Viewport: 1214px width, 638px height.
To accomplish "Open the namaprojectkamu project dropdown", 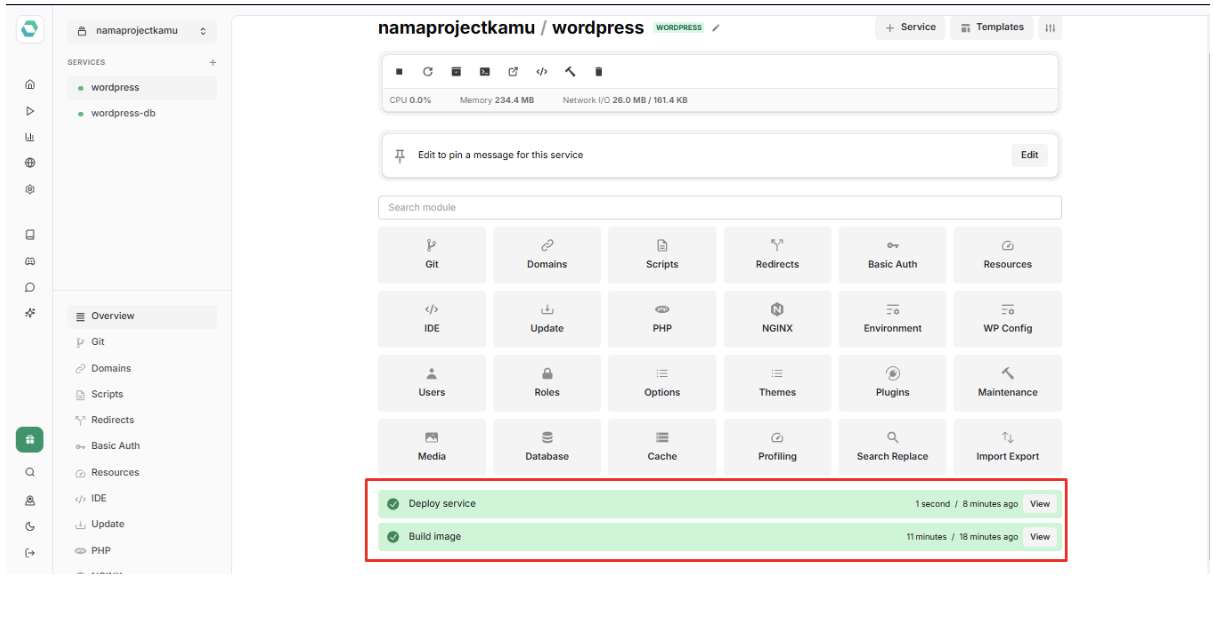I will point(142,31).
